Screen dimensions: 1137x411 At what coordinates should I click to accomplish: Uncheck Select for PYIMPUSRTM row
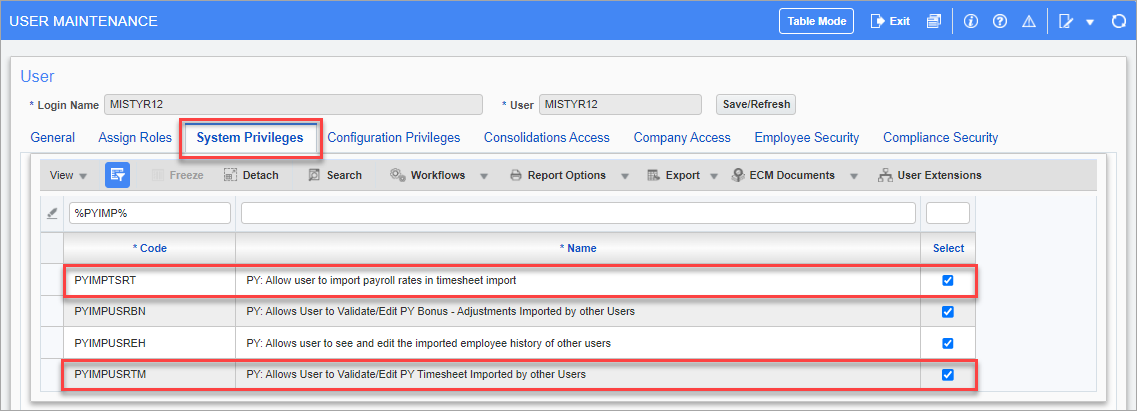click(x=947, y=375)
